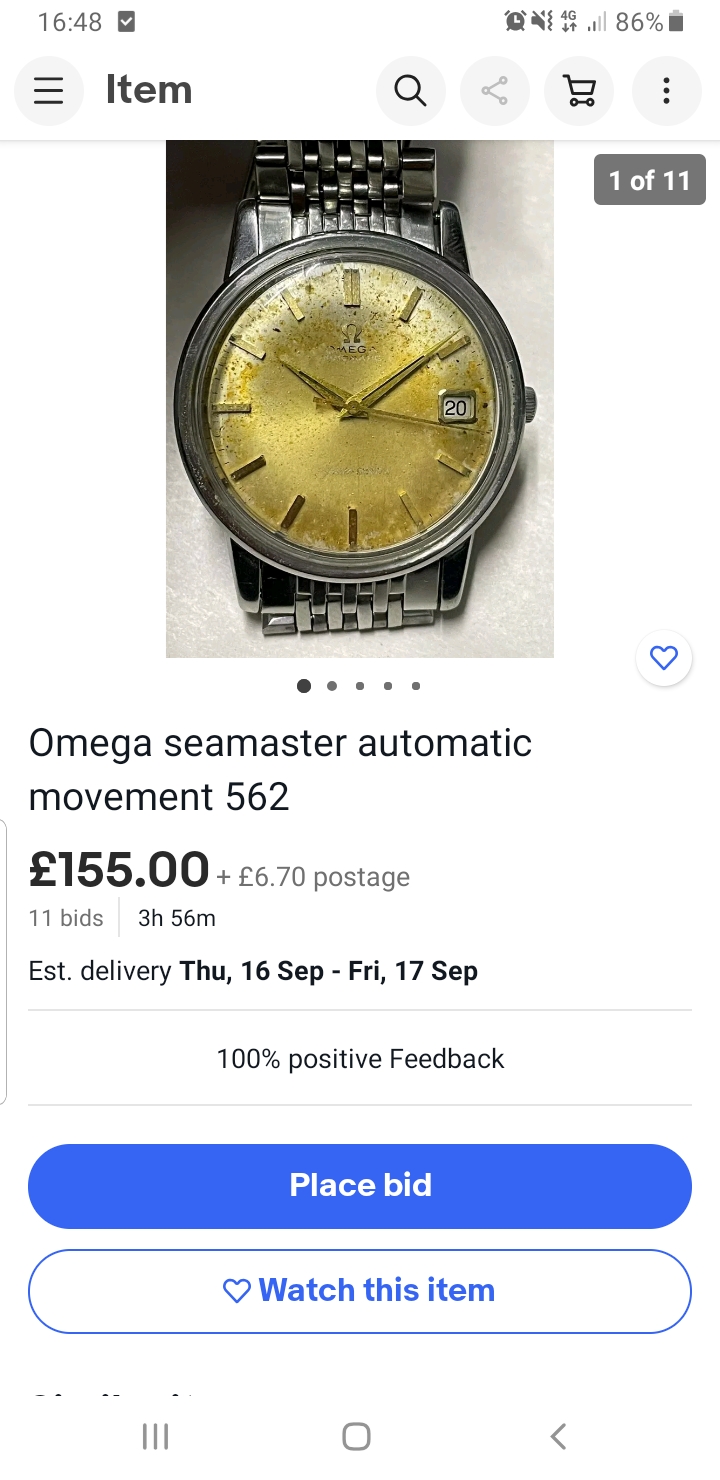Jump to second photo carousel dot

click(332, 686)
